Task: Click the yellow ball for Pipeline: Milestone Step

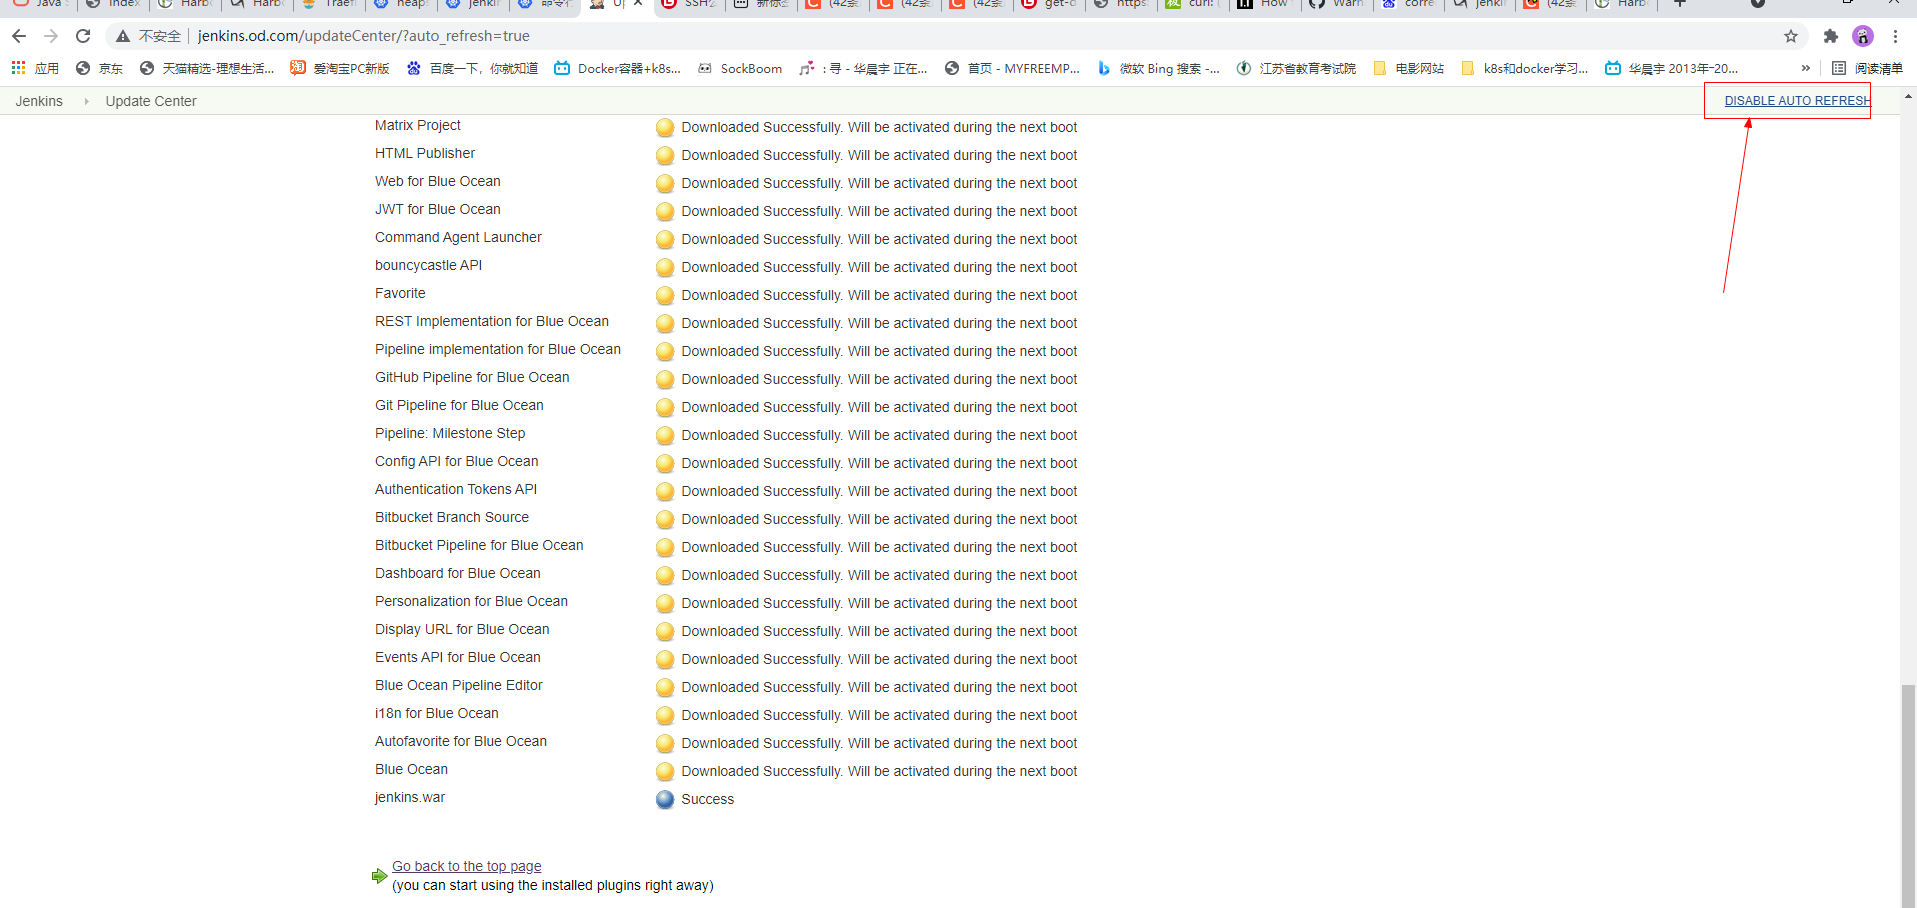Action: [665, 436]
